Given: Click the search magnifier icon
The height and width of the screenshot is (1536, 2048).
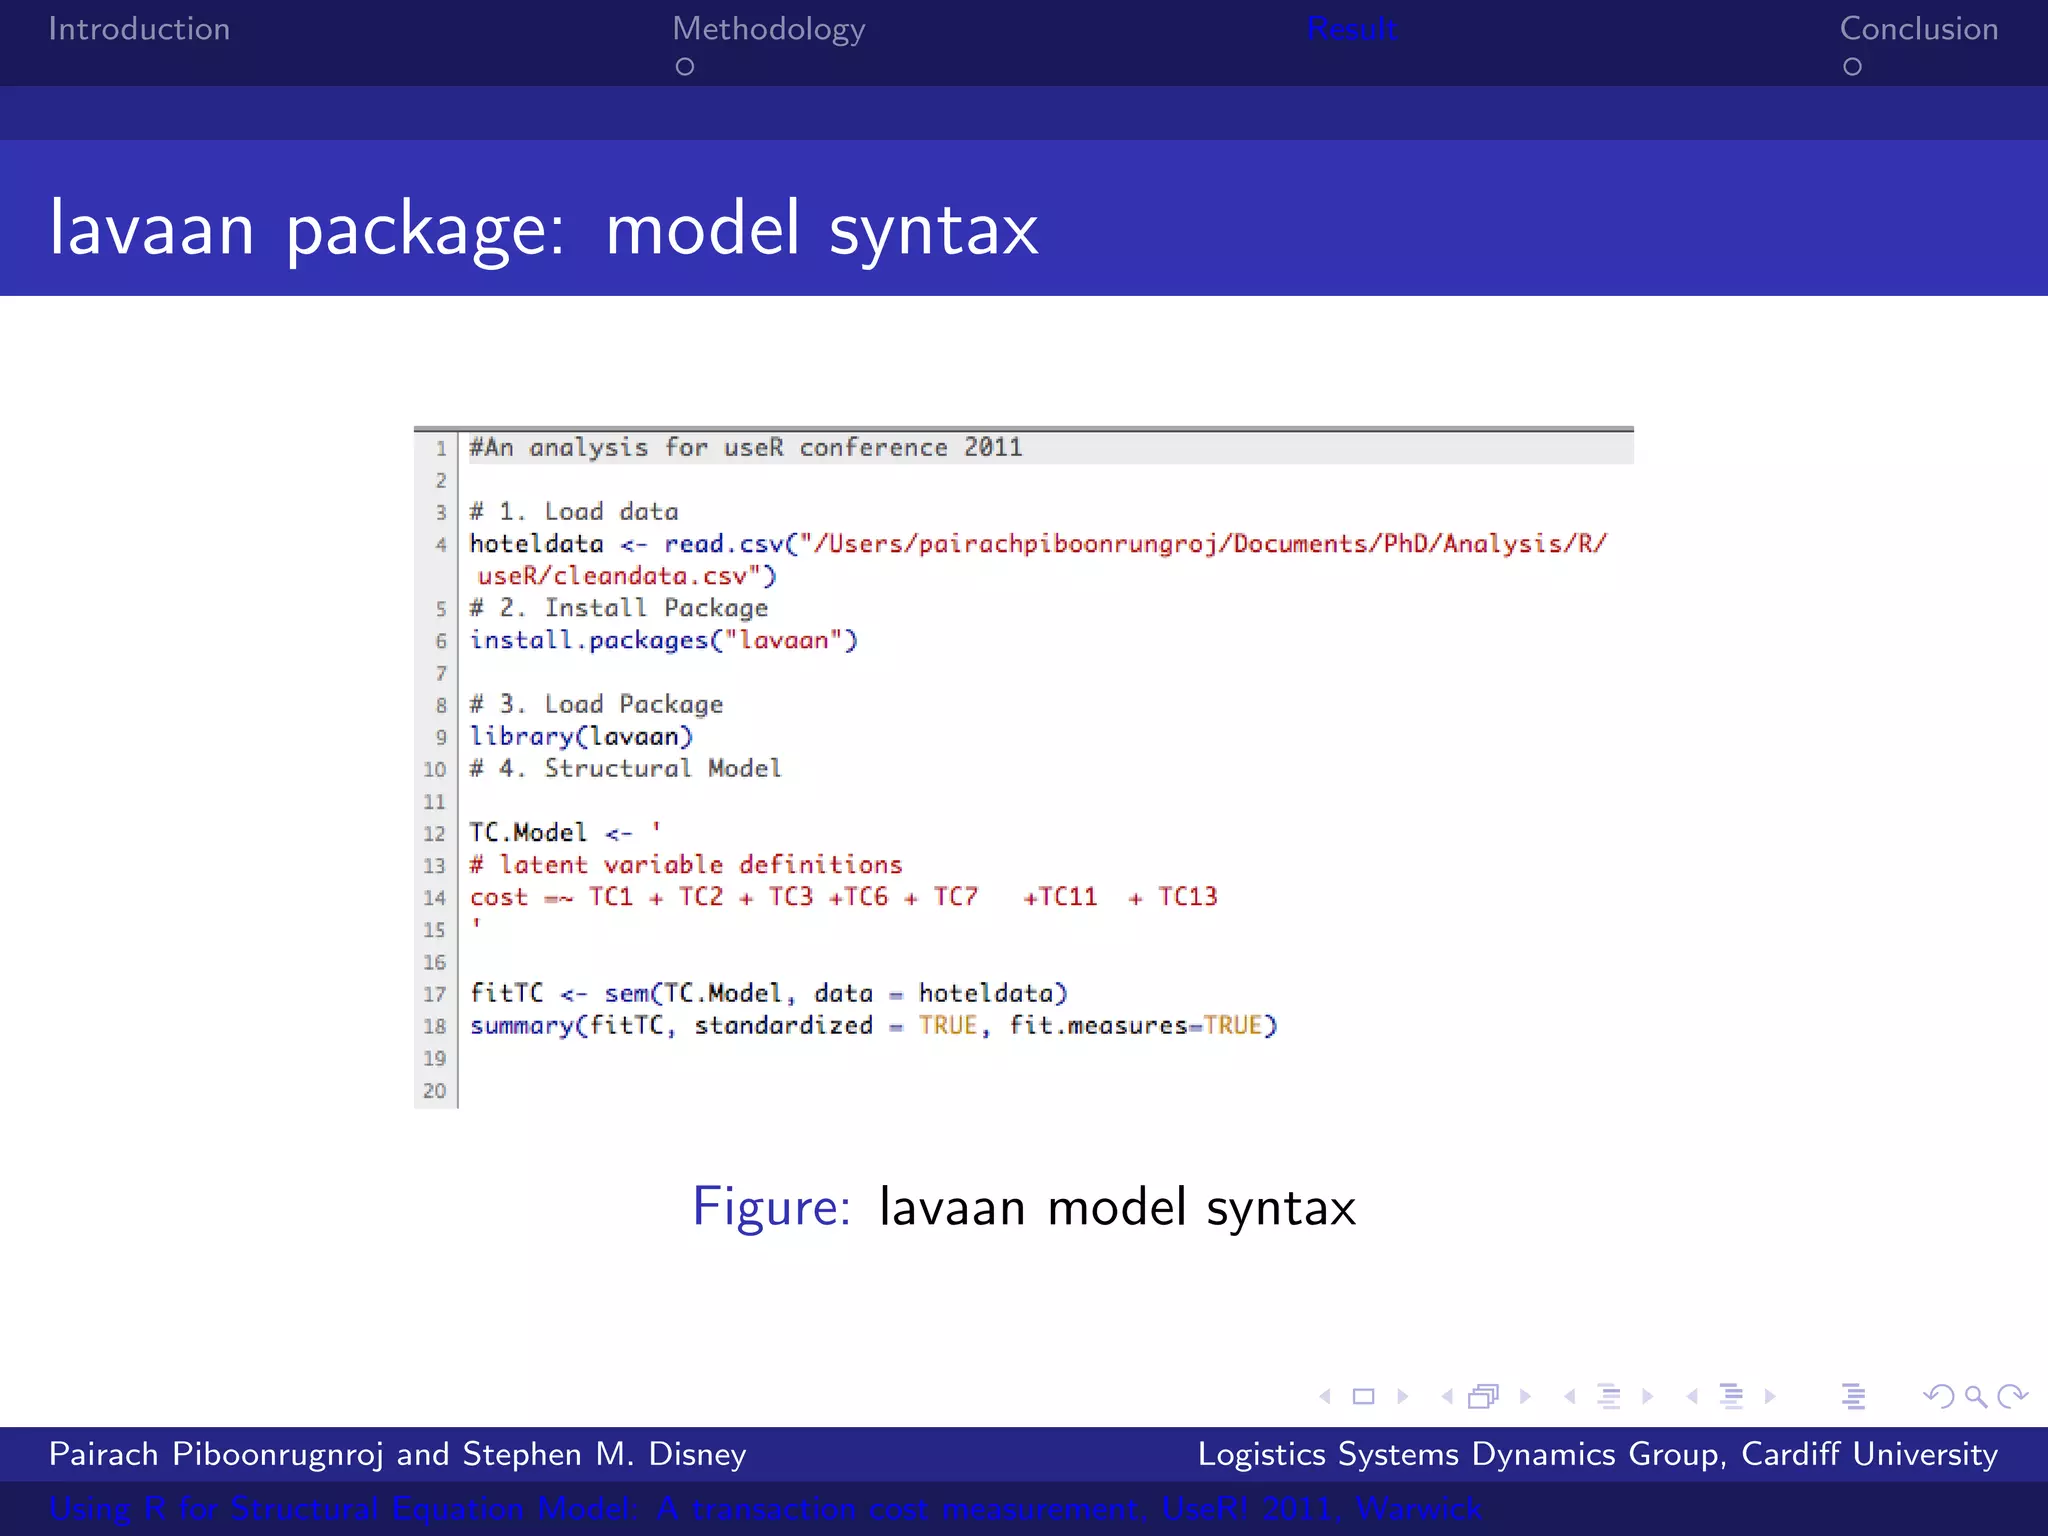Looking at the screenshot, I should coord(1975,1396).
